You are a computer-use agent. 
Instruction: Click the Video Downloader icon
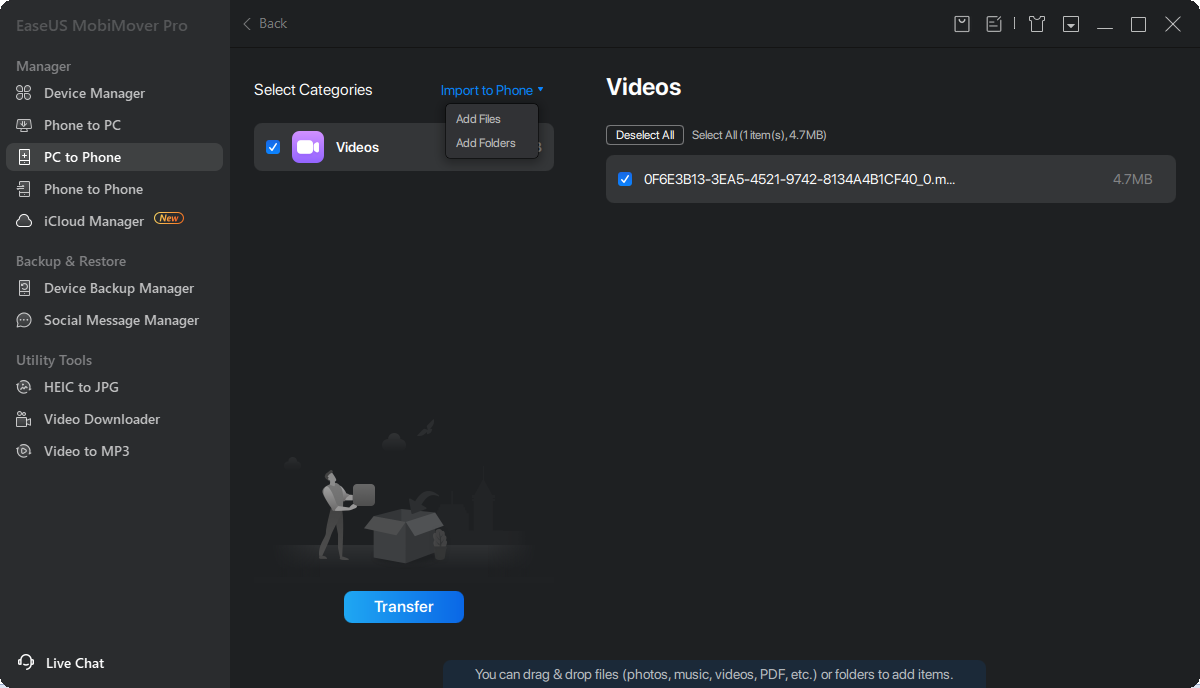(x=24, y=419)
